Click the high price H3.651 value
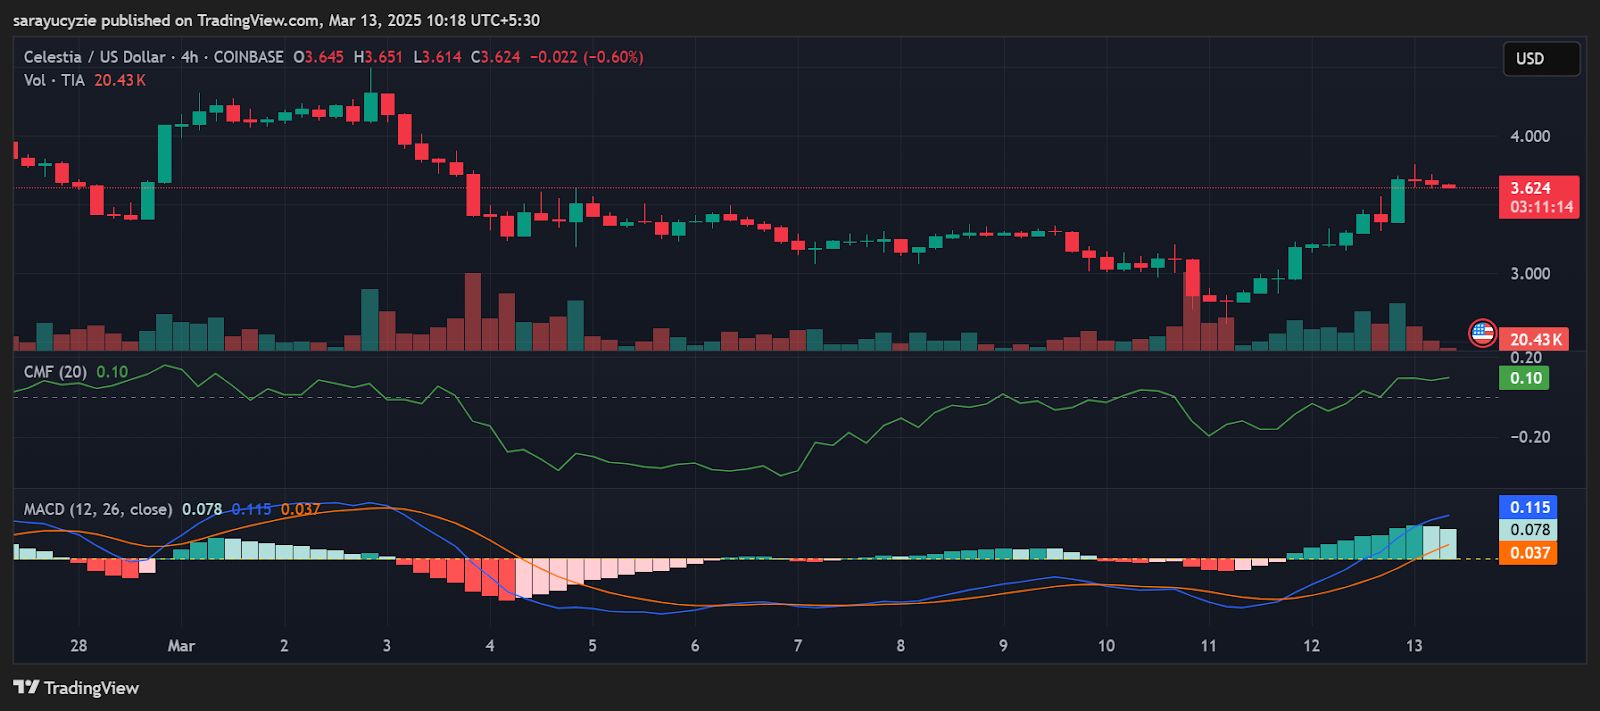This screenshot has width=1600, height=711. click(x=378, y=57)
